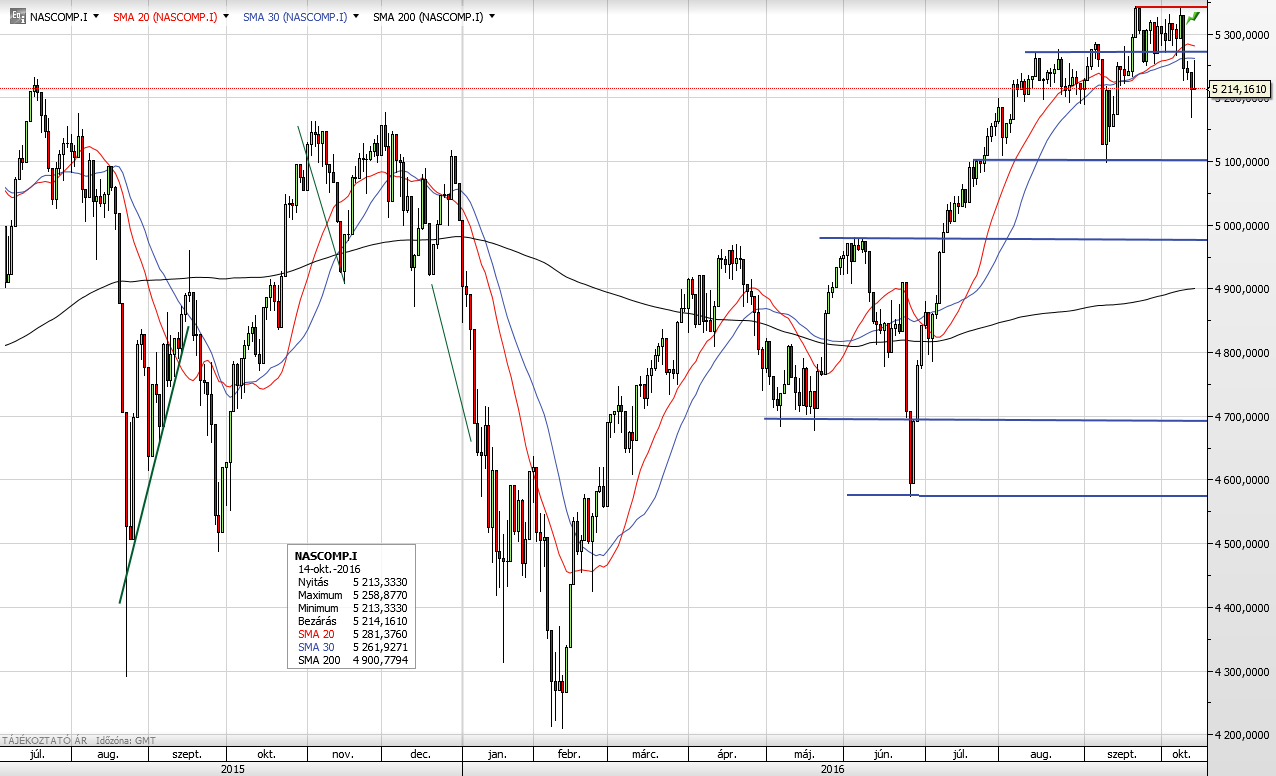Click the 4 700,0000 price axis label
This screenshot has height=776, width=1276.
(1241, 417)
